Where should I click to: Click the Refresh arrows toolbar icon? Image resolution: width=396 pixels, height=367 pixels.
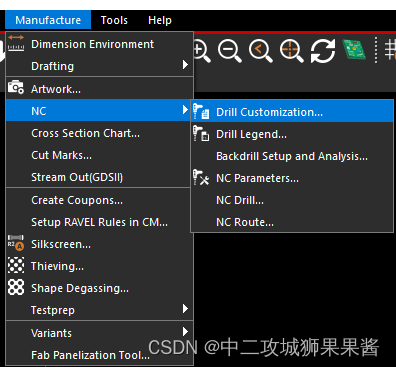click(323, 51)
